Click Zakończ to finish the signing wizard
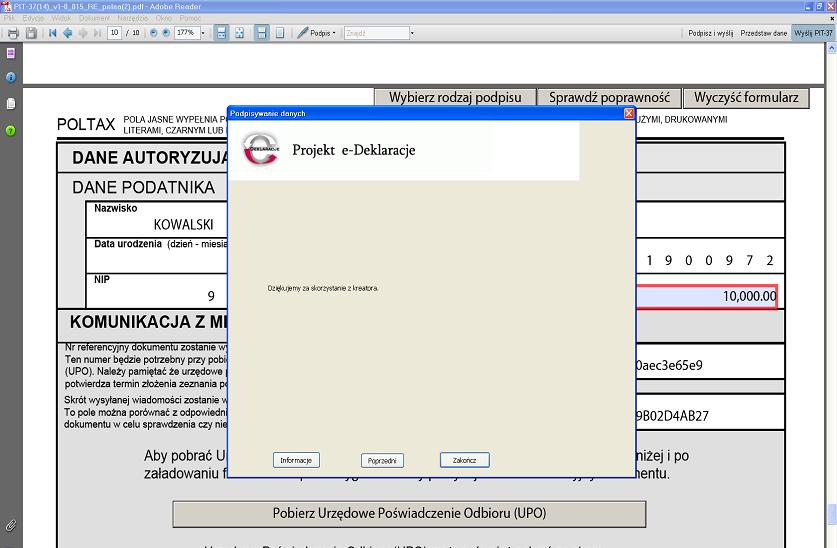The image size is (837, 548). tap(464, 460)
